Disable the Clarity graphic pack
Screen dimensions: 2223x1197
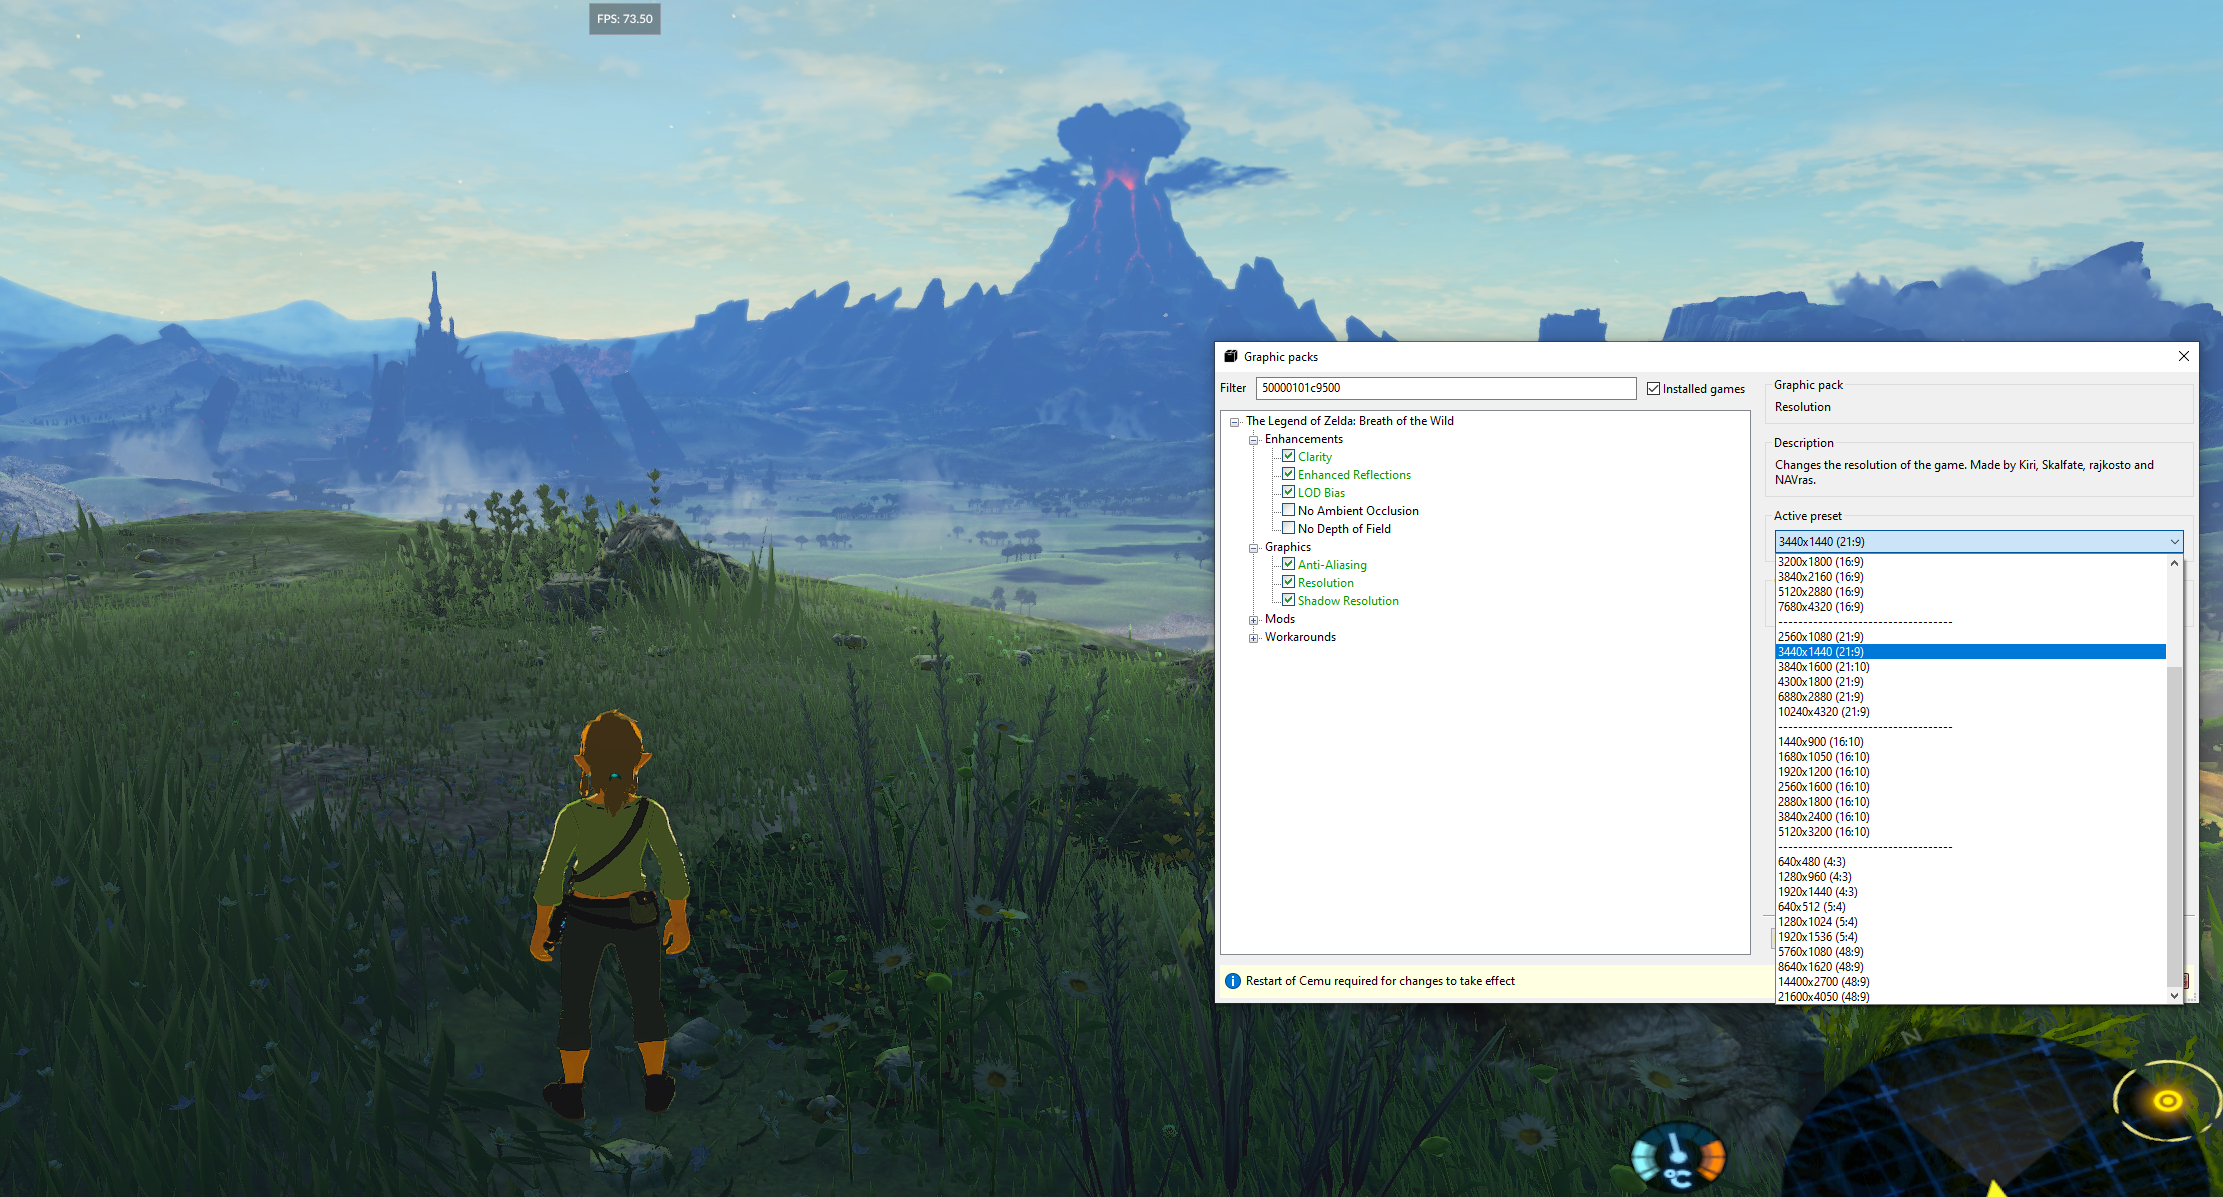[x=1289, y=456]
